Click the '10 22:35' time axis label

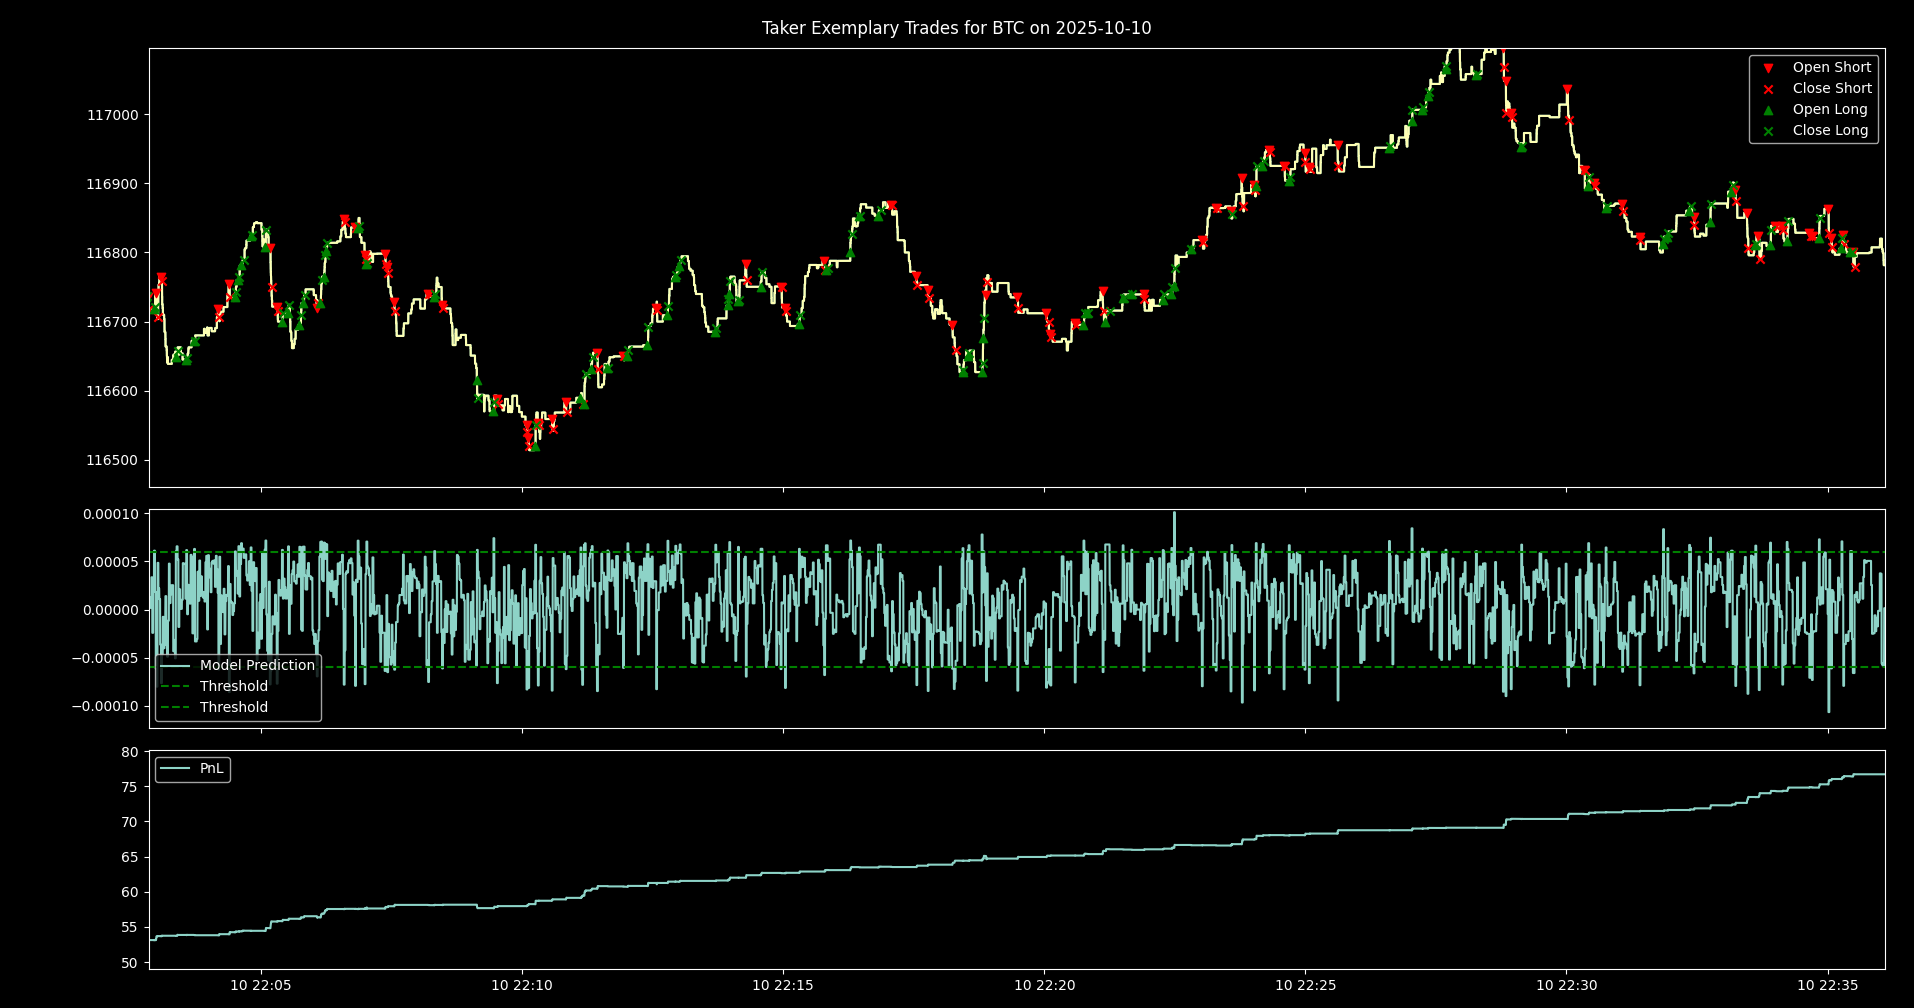pos(1827,985)
